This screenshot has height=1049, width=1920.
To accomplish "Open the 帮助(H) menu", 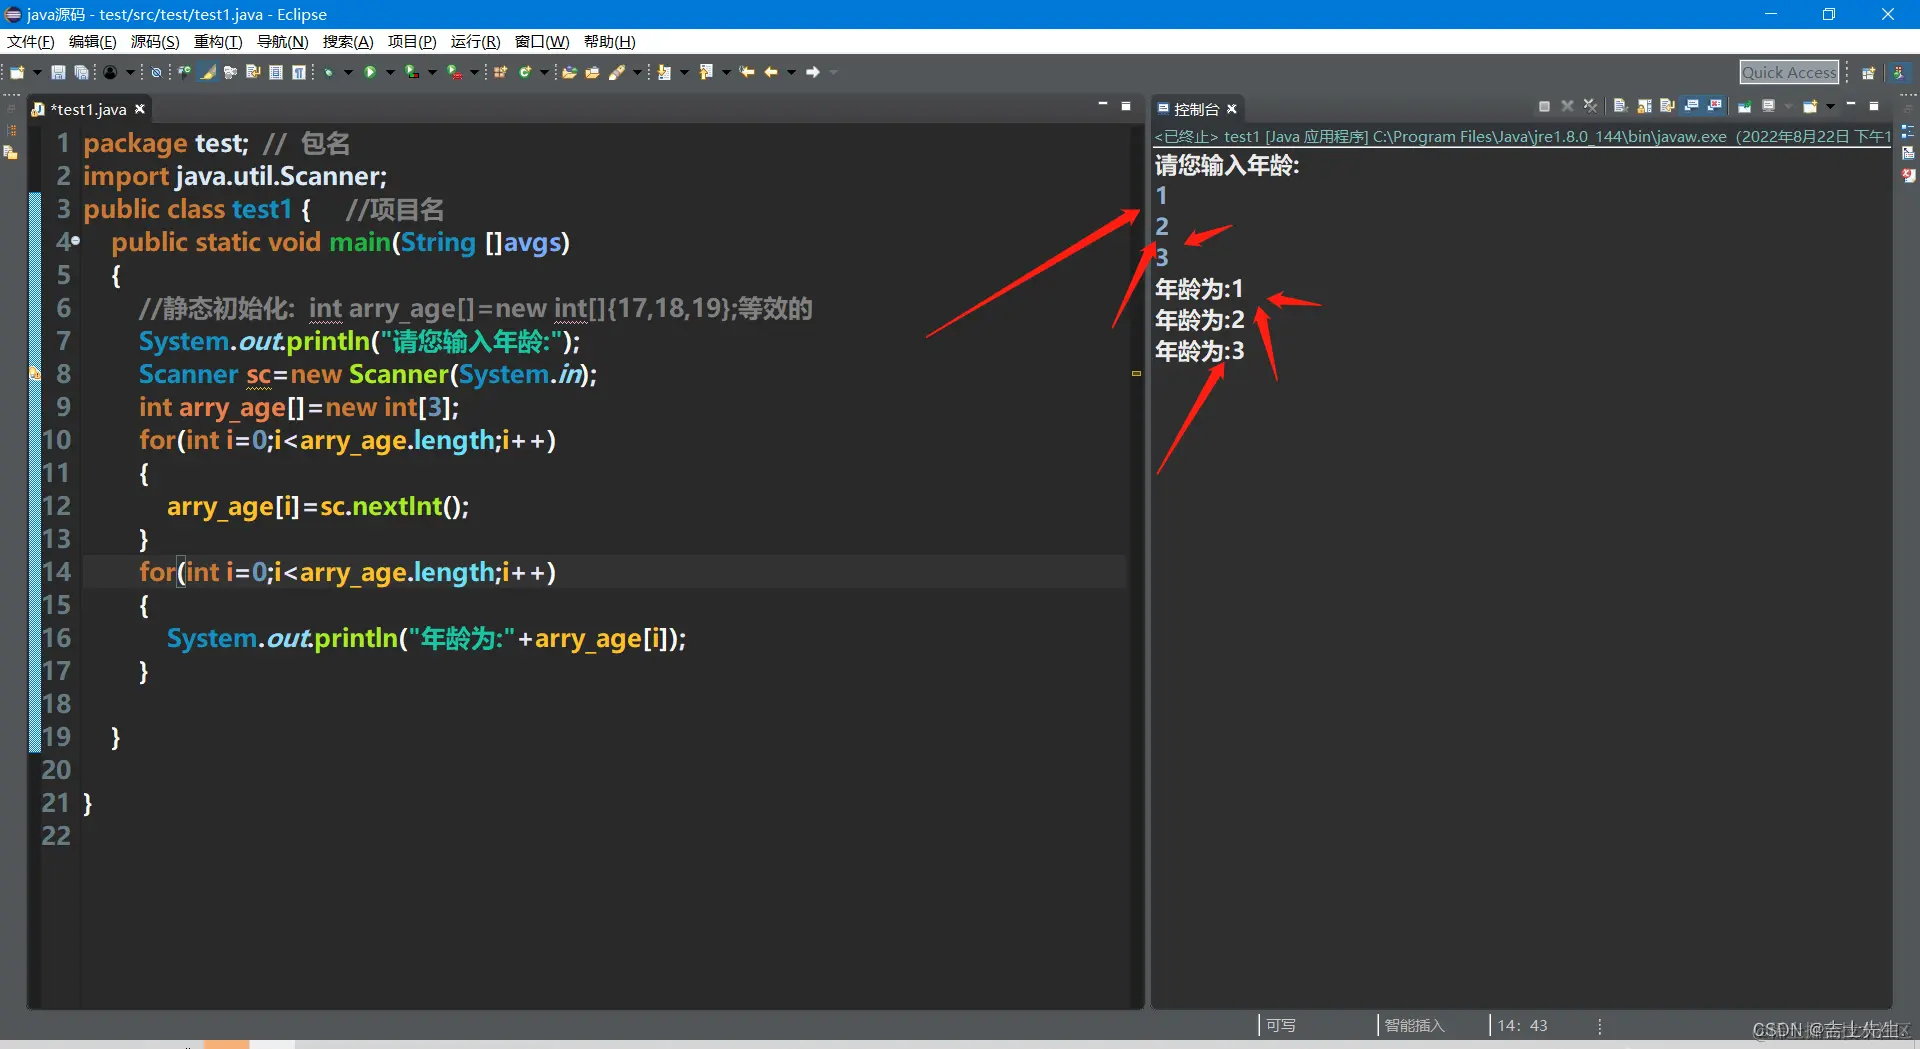I will point(610,42).
